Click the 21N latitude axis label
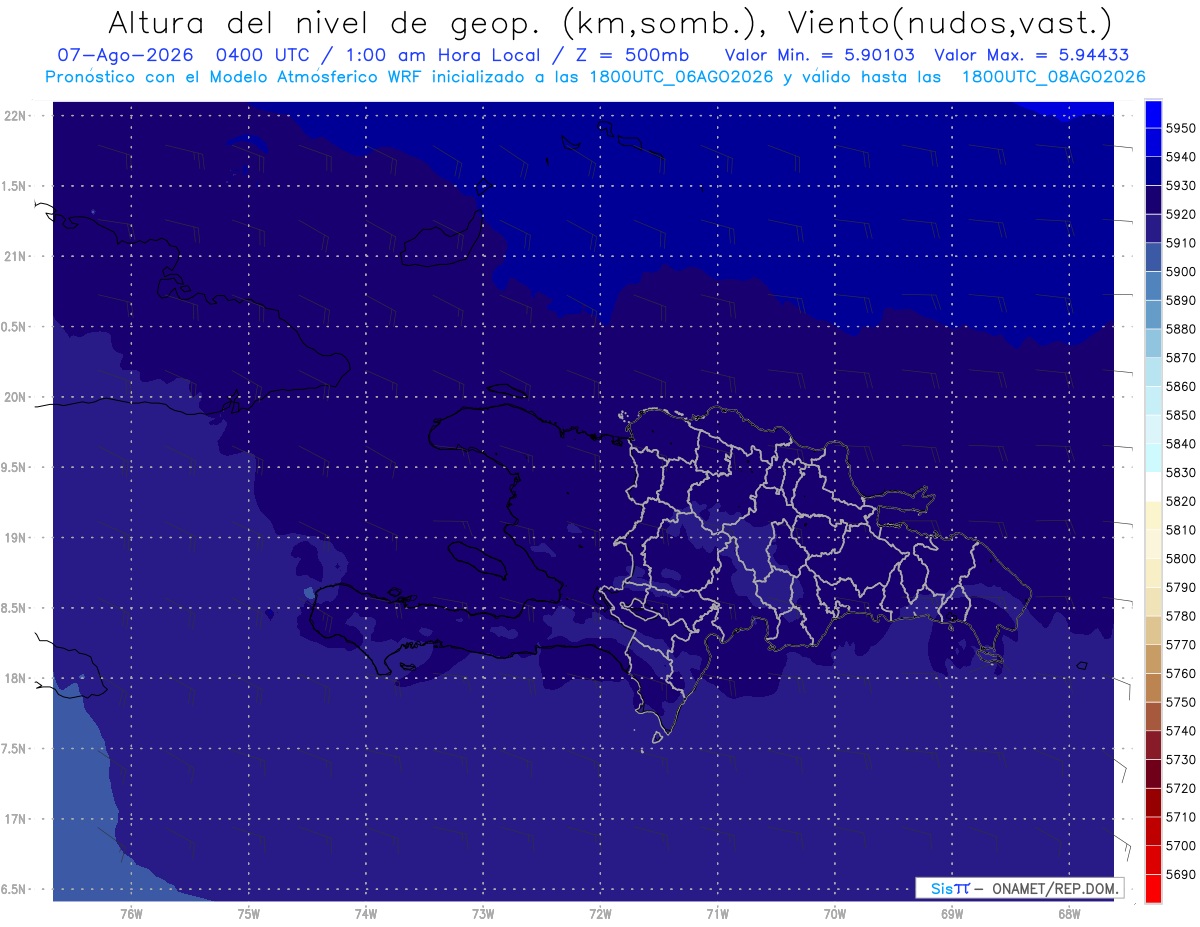Screen dimensions: 1200x927 (16, 257)
